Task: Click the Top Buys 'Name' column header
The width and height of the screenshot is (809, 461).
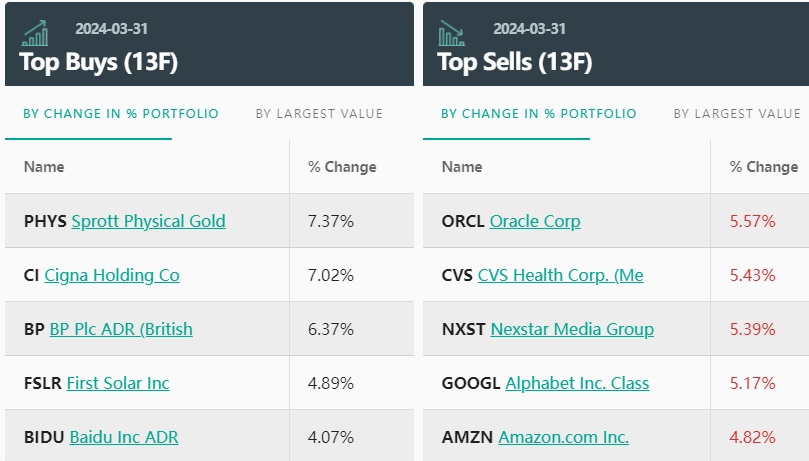Action: [43, 167]
